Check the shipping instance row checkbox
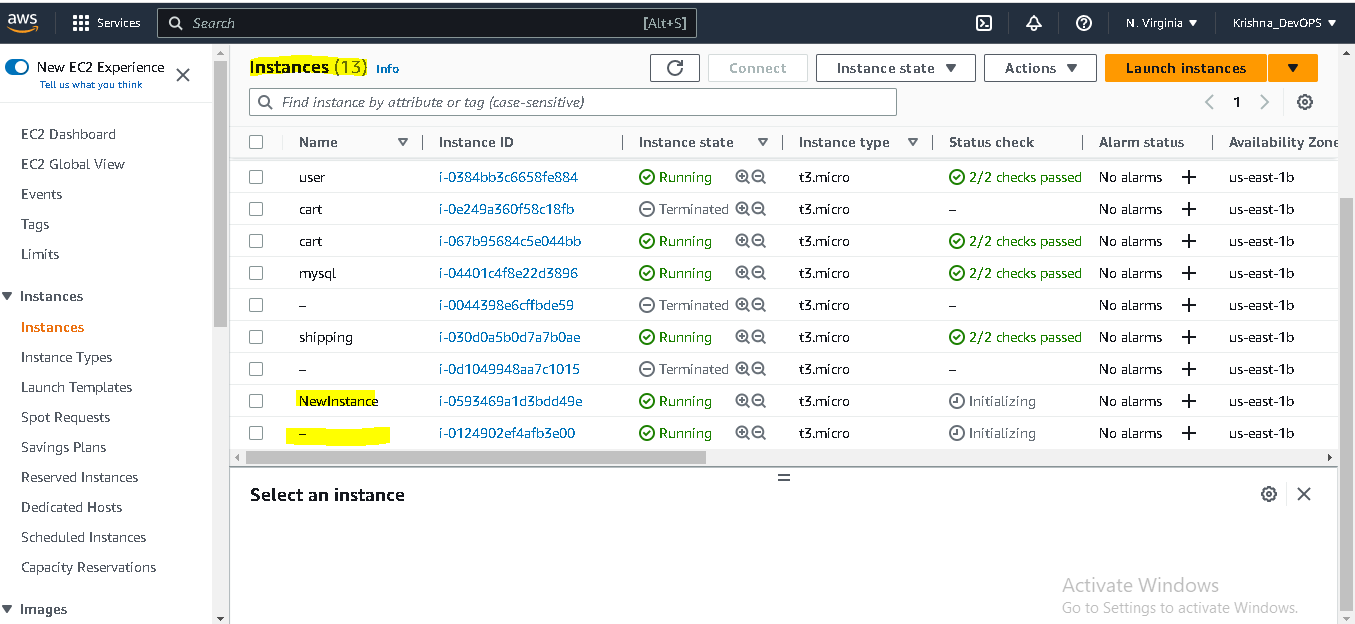 (x=256, y=336)
